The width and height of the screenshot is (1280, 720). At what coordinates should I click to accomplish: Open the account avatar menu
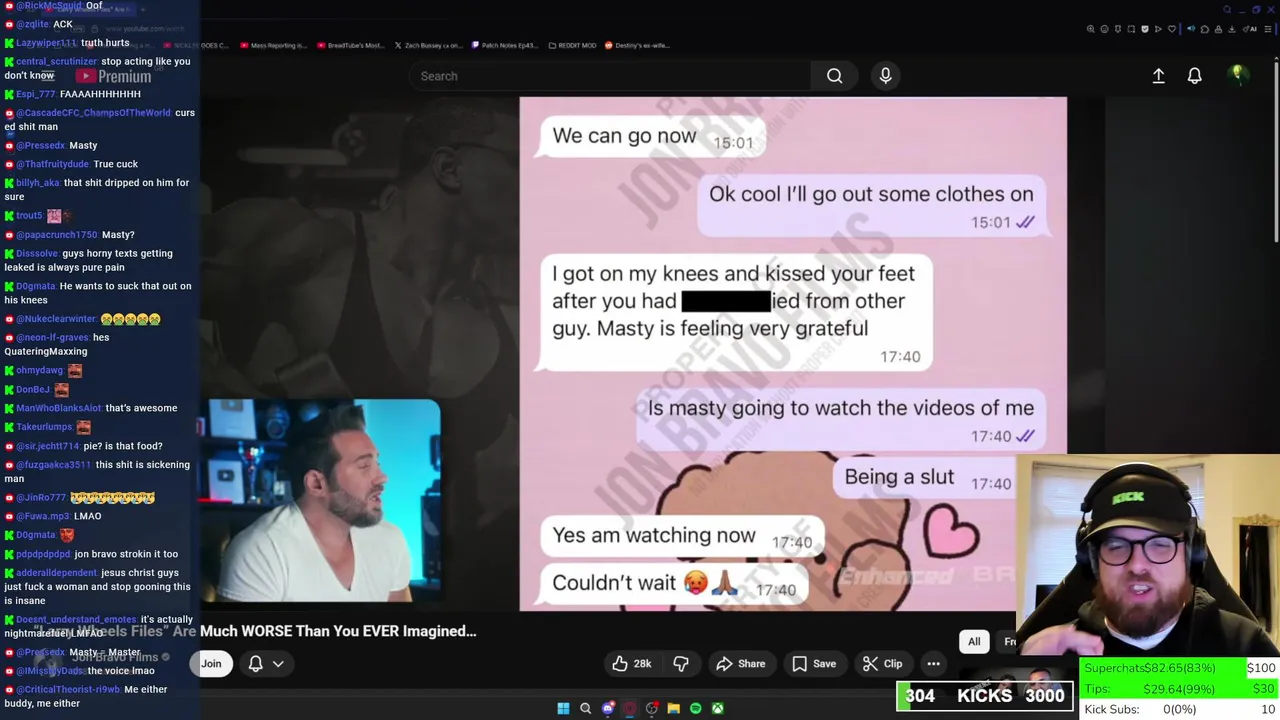pos(1237,75)
